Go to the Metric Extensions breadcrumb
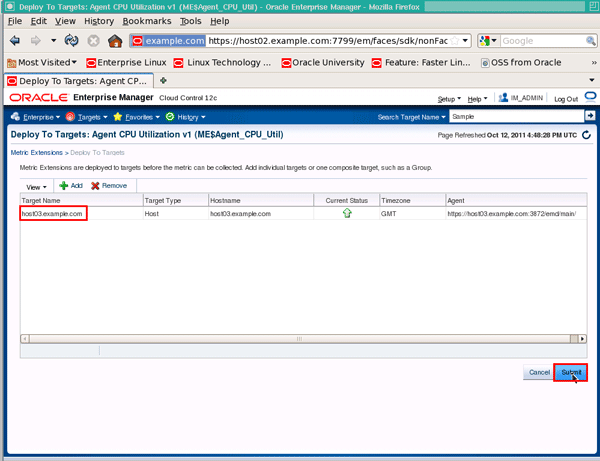The width and height of the screenshot is (600, 461). click(36, 153)
